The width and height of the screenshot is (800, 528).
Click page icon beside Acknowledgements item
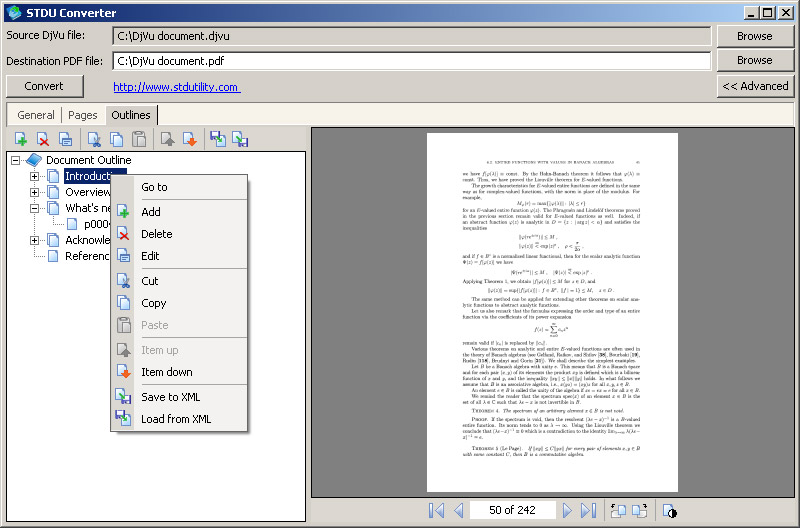pos(53,240)
